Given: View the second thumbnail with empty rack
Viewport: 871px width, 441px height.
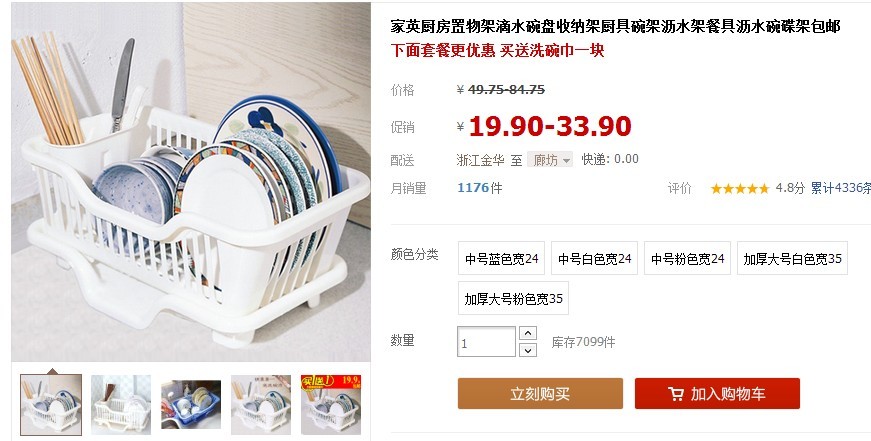Looking at the screenshot, I should pos(121,404).
